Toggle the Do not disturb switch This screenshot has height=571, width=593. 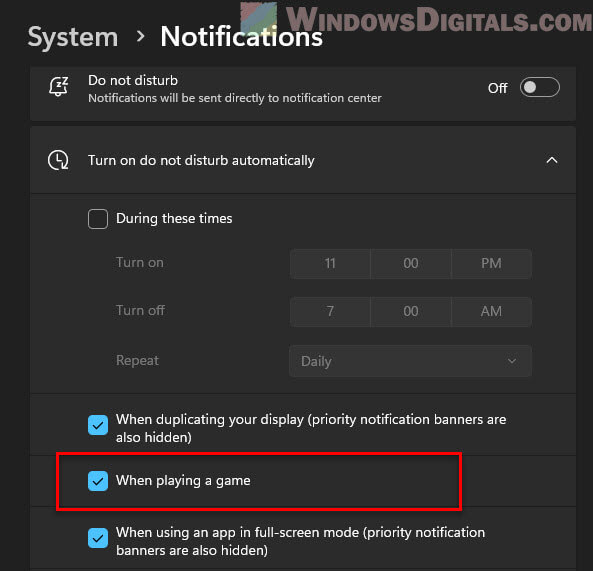pyautogui.click(x=540, y=87)
